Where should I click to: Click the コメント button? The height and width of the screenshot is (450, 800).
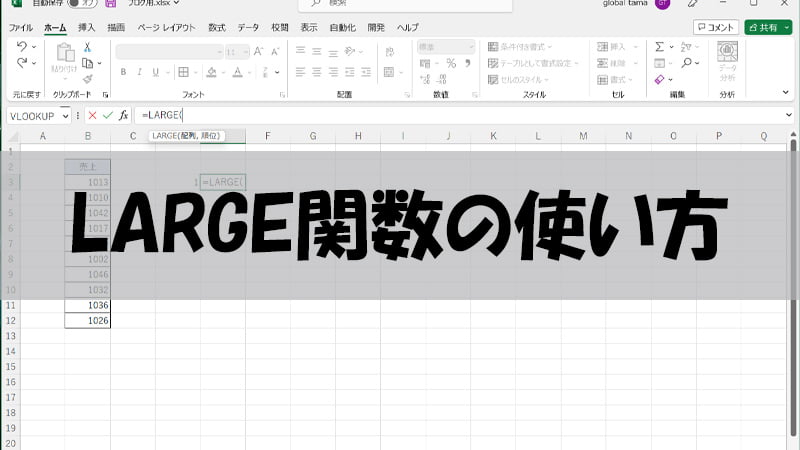coord(716,27)
